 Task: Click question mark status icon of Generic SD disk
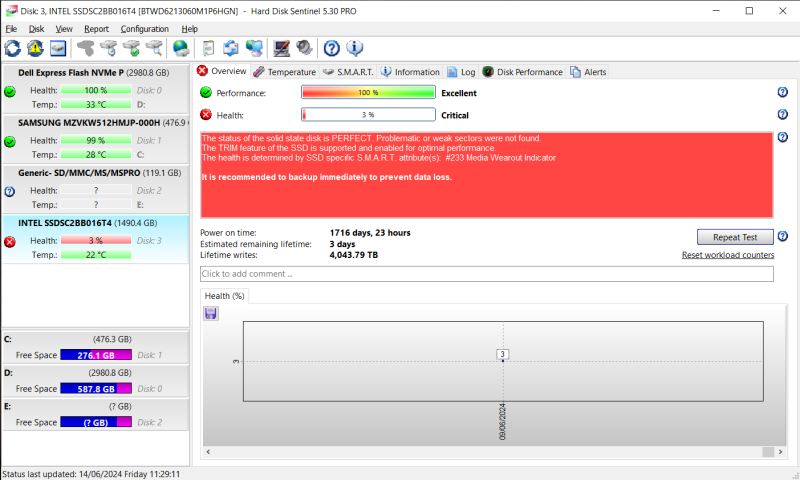(10, 192)
